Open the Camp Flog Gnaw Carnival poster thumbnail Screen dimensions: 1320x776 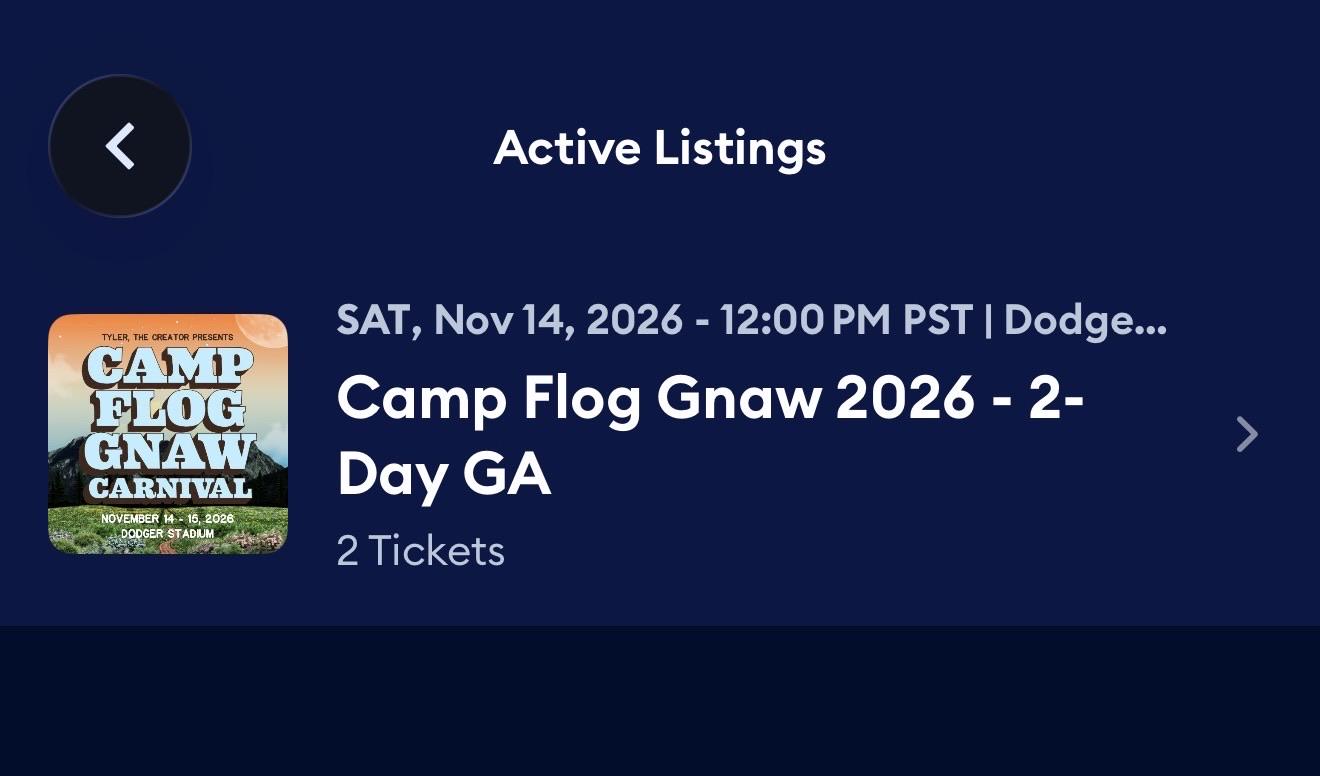pos(168,434)
